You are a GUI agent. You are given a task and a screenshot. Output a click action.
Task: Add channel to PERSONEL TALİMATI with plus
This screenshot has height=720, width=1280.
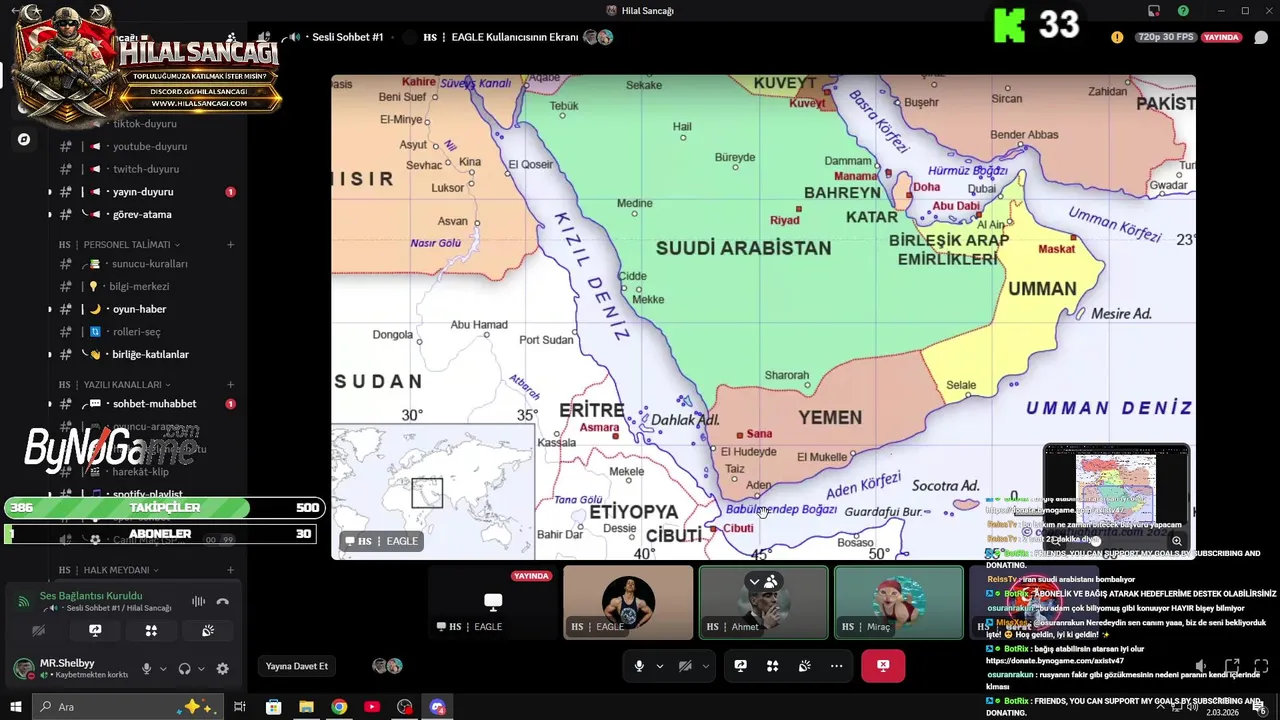click(231, 244)
